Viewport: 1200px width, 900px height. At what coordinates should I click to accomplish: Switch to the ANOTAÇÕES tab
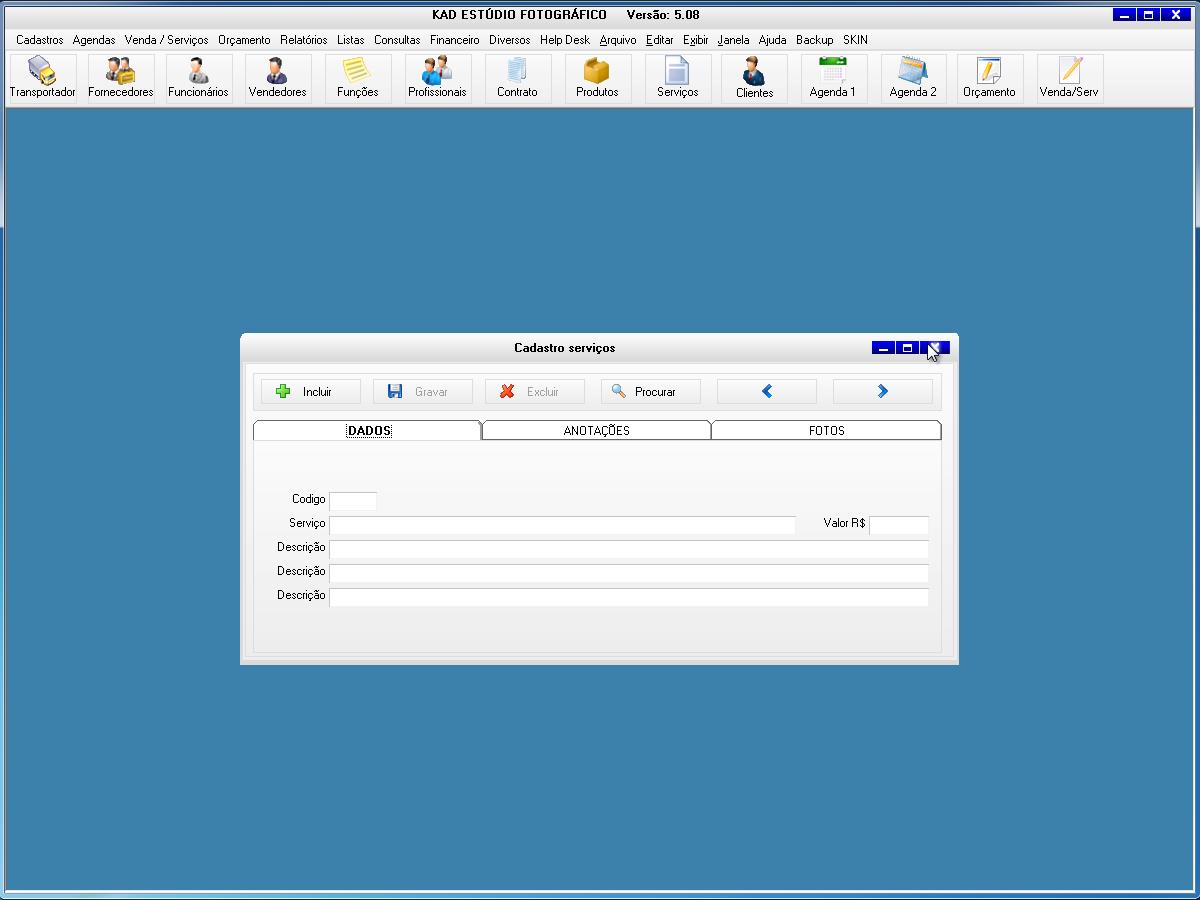[597, 431]
